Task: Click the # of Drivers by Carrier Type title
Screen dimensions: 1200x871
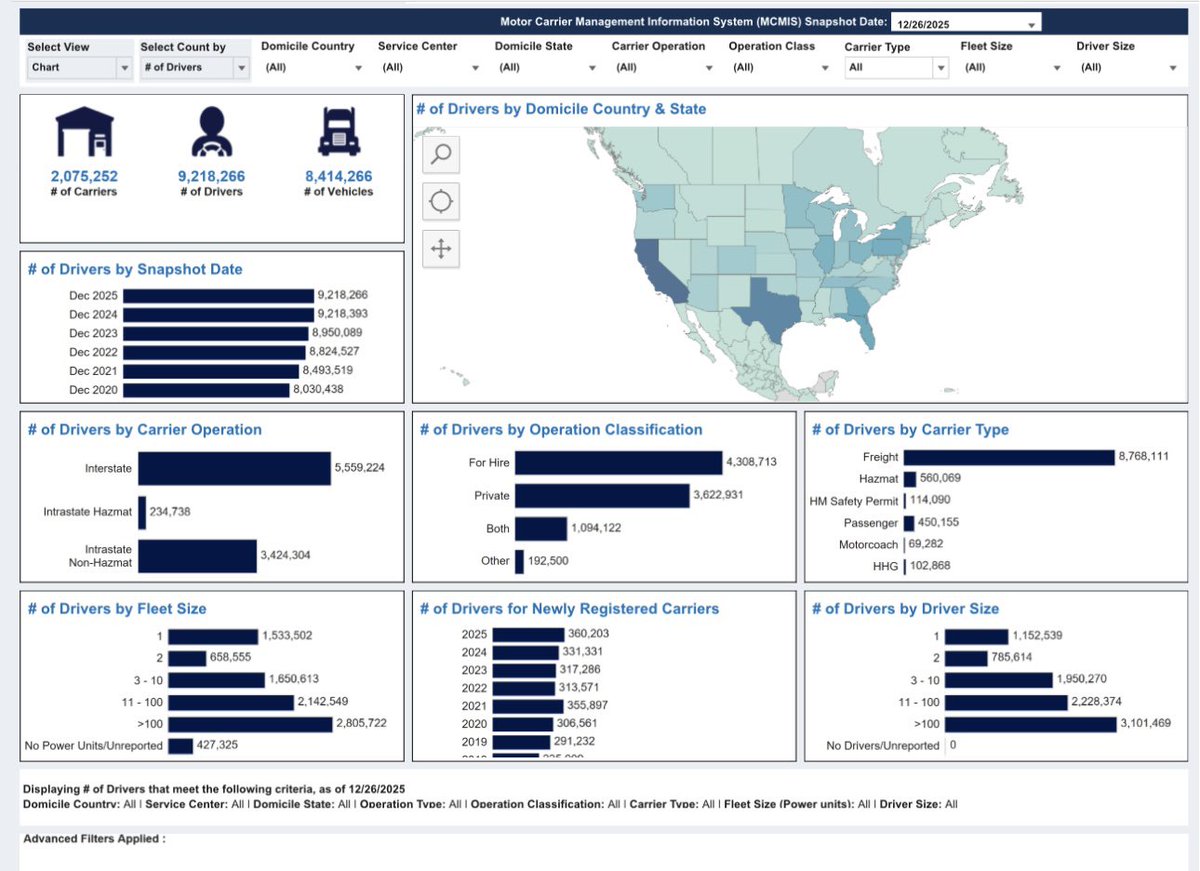Action: pyautogui.click(x=910, y=429)
